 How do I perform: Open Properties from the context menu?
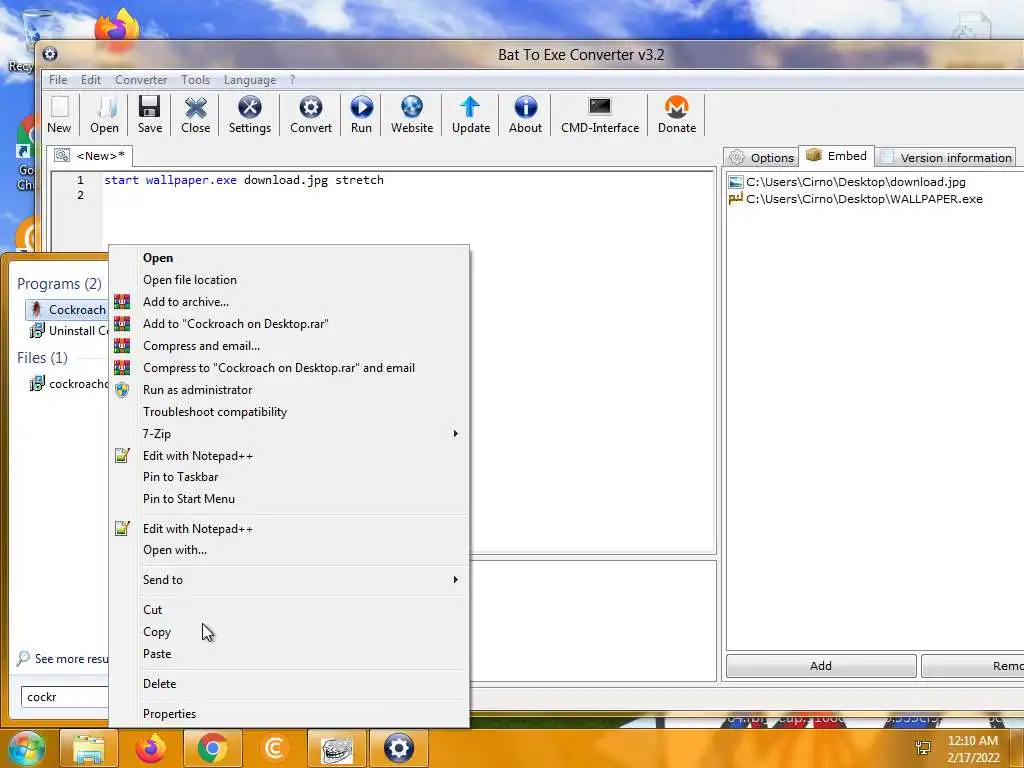point(289,714)
